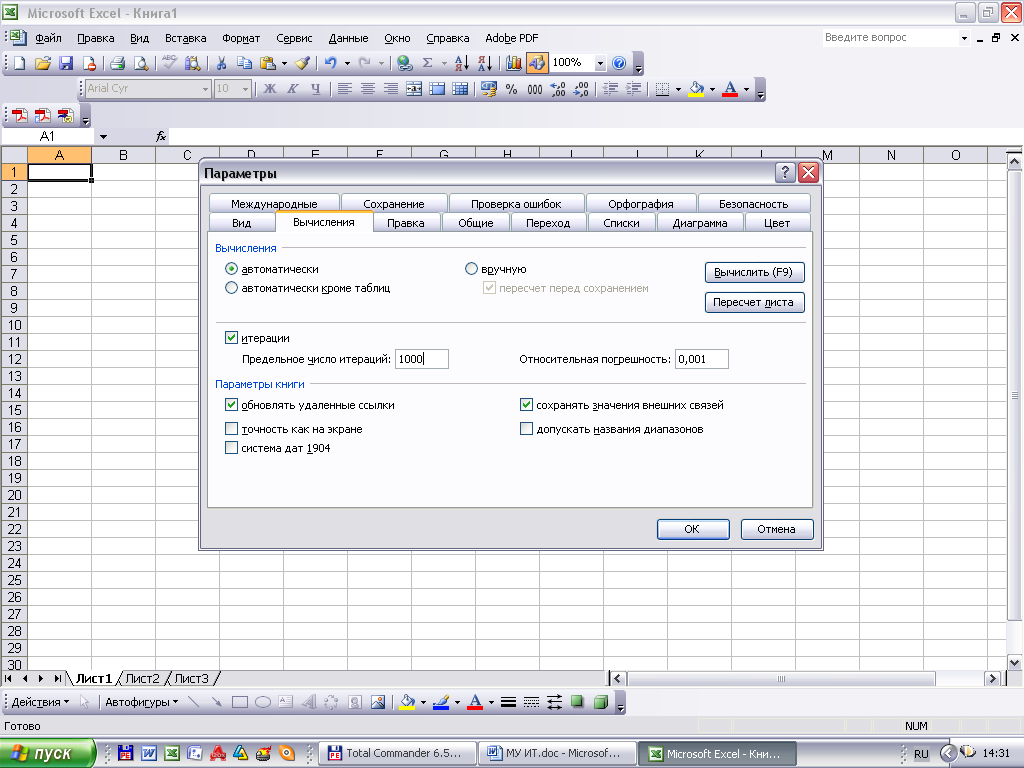
Task: Confirm dialog with OK button
Action: click(693, 529)
